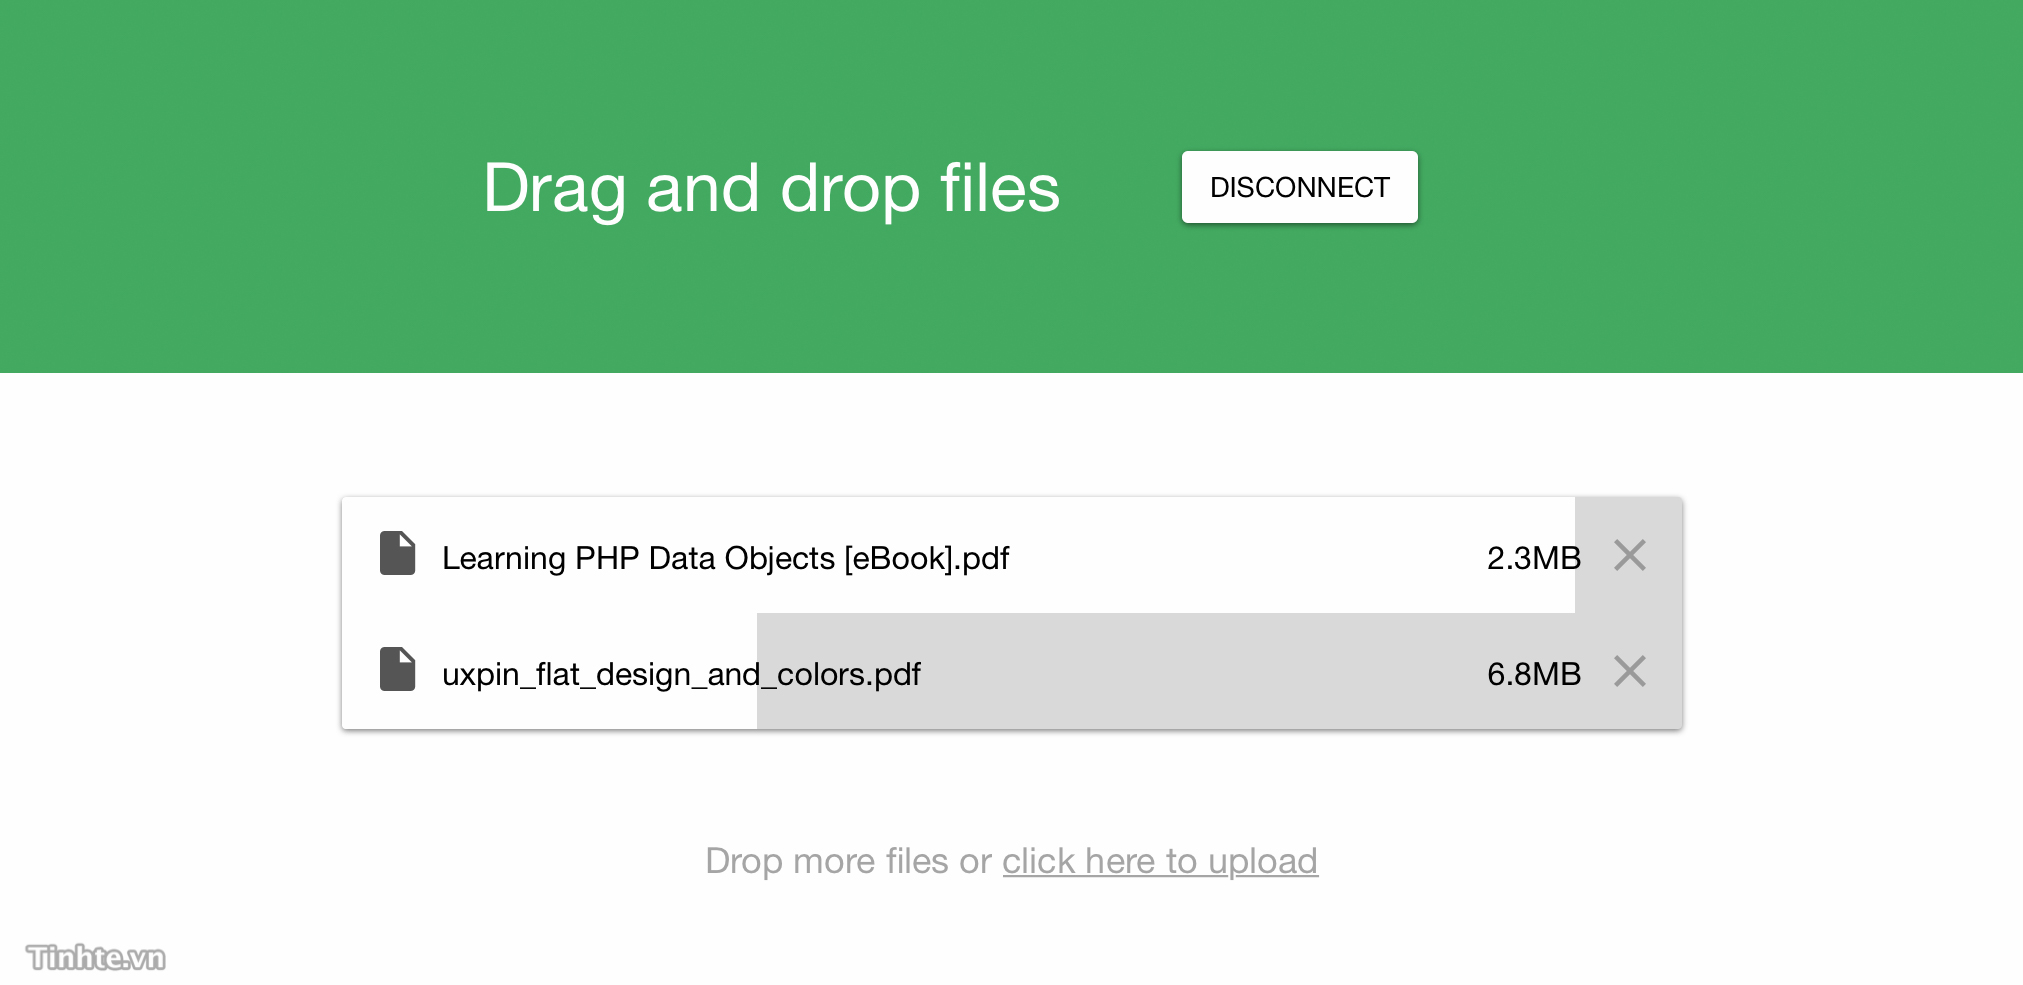Click the Drag and drop files heading
The width and height of the screenshot is (2023, 985).
click(x=771, y=188)
